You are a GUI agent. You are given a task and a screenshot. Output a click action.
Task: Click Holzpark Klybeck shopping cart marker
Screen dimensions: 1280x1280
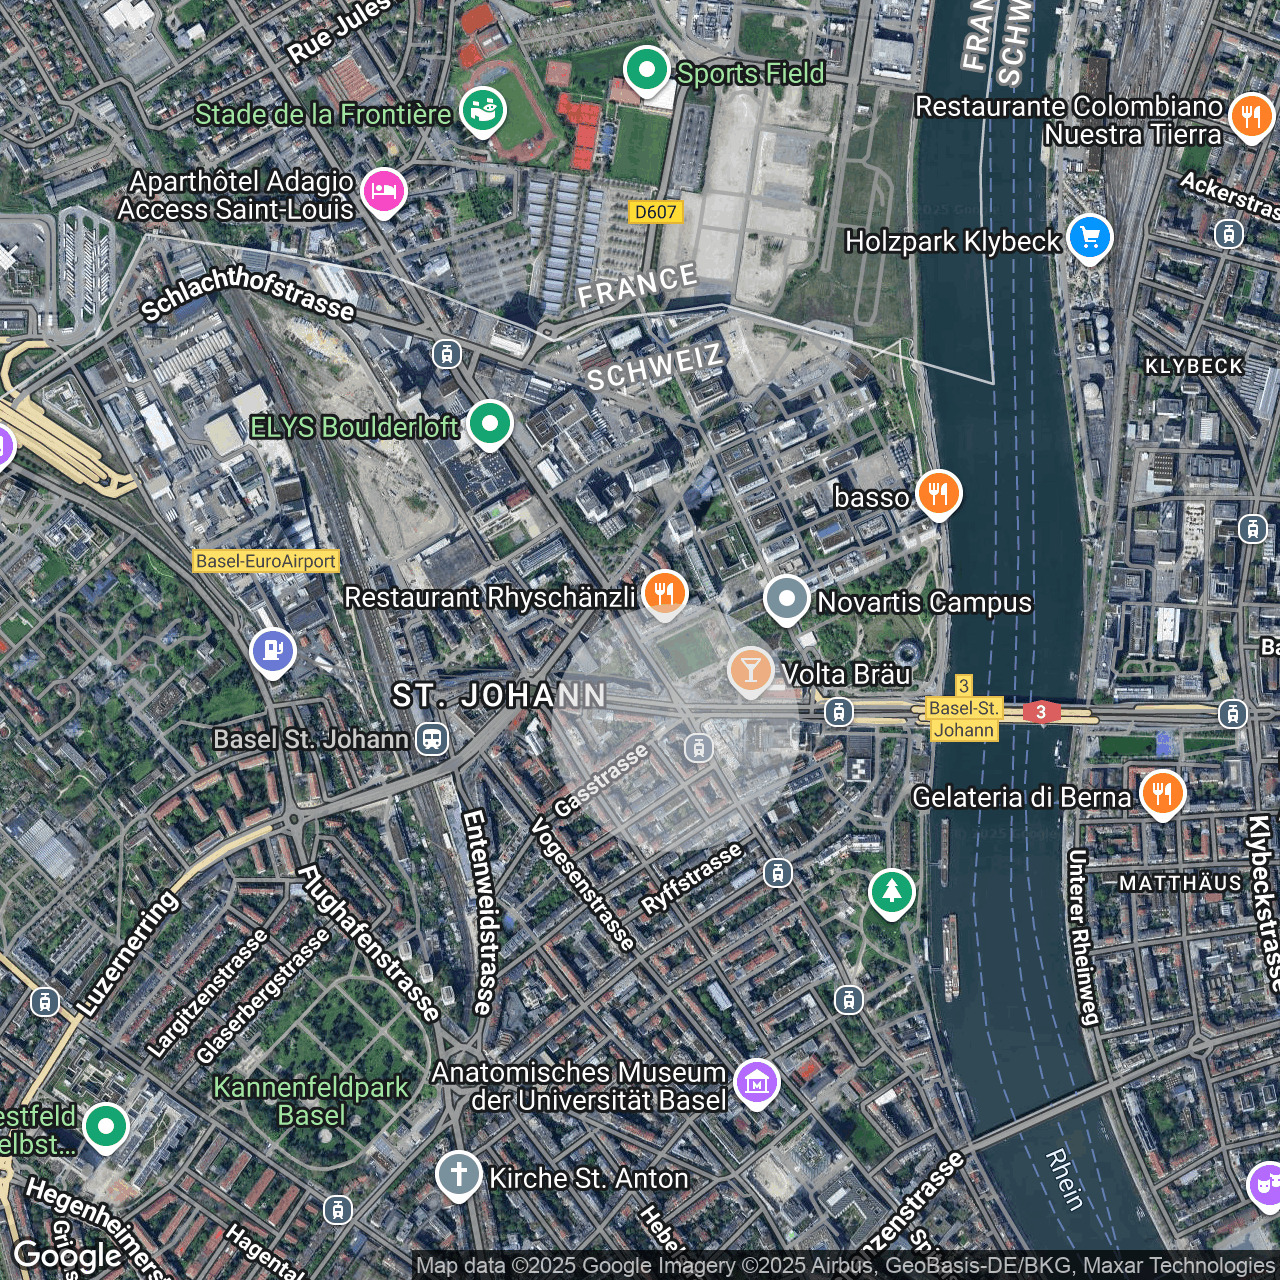[x=1090, y=238]
